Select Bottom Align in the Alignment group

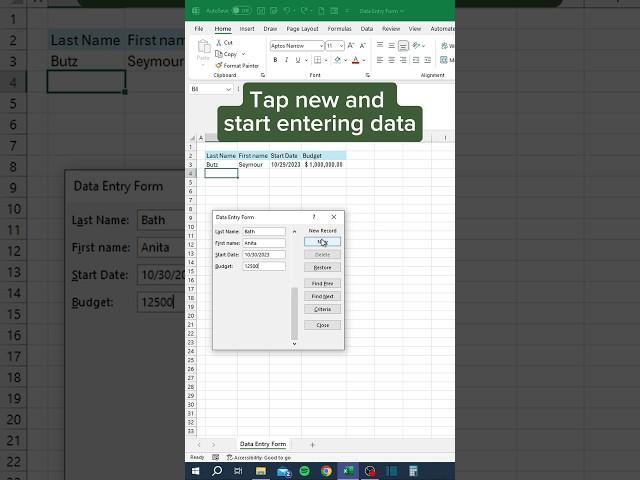tap(403, 45)
